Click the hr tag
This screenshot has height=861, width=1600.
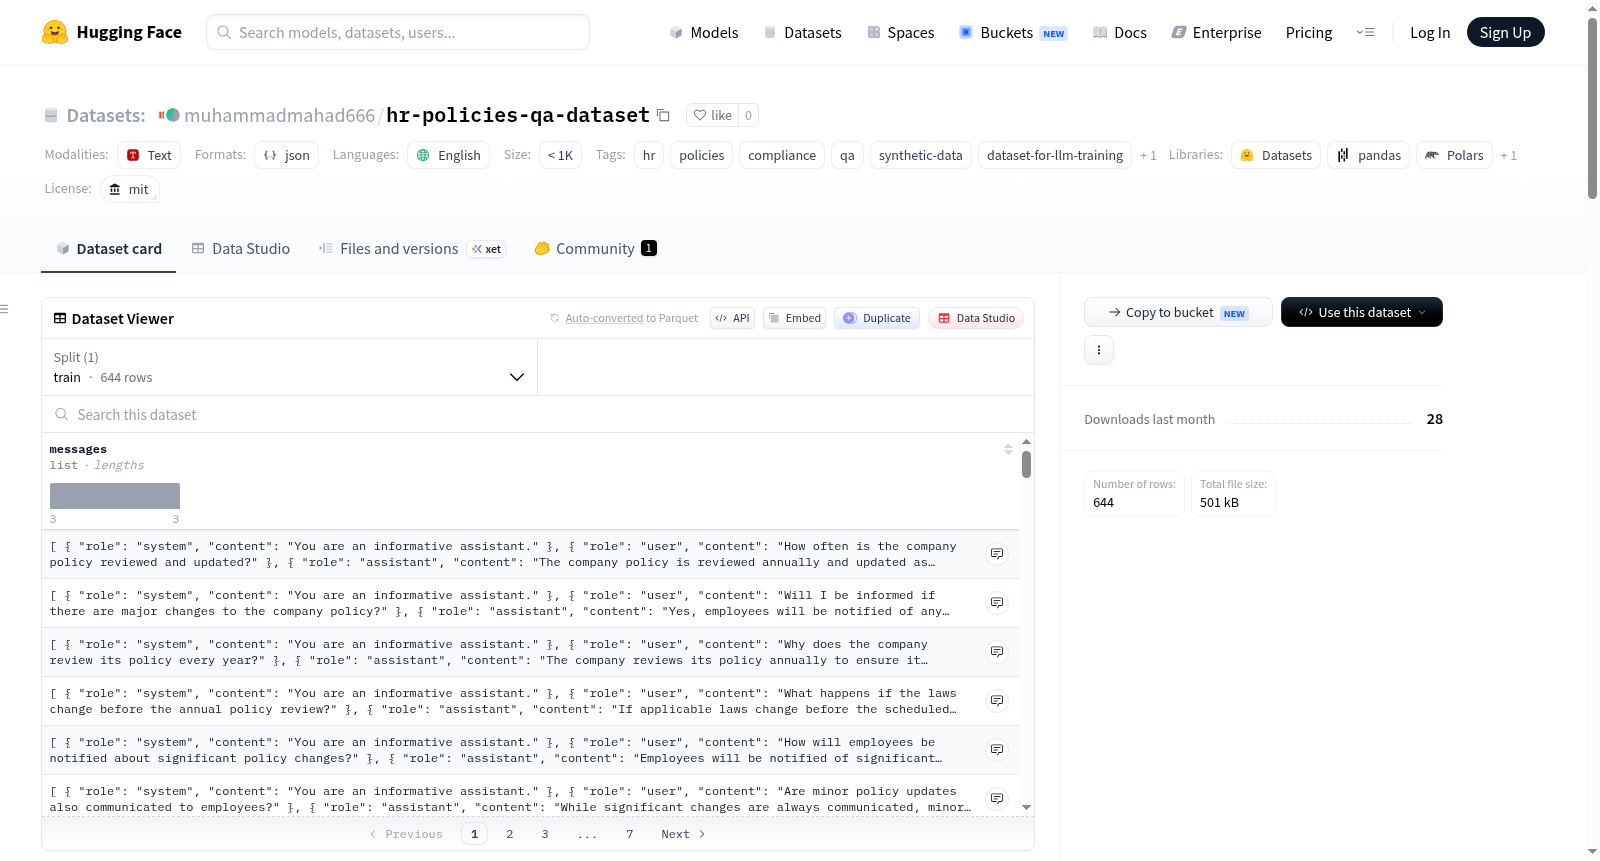click(x=649, y=155)
